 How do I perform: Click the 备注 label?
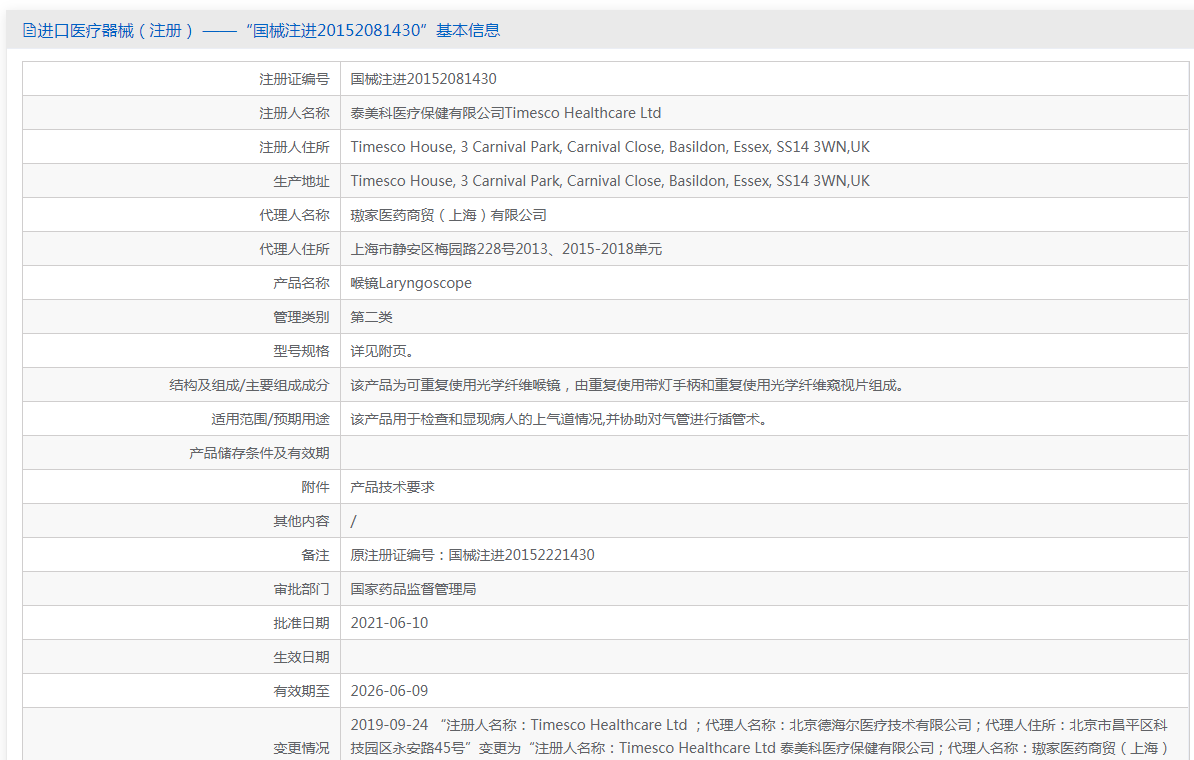click(315, 556)
